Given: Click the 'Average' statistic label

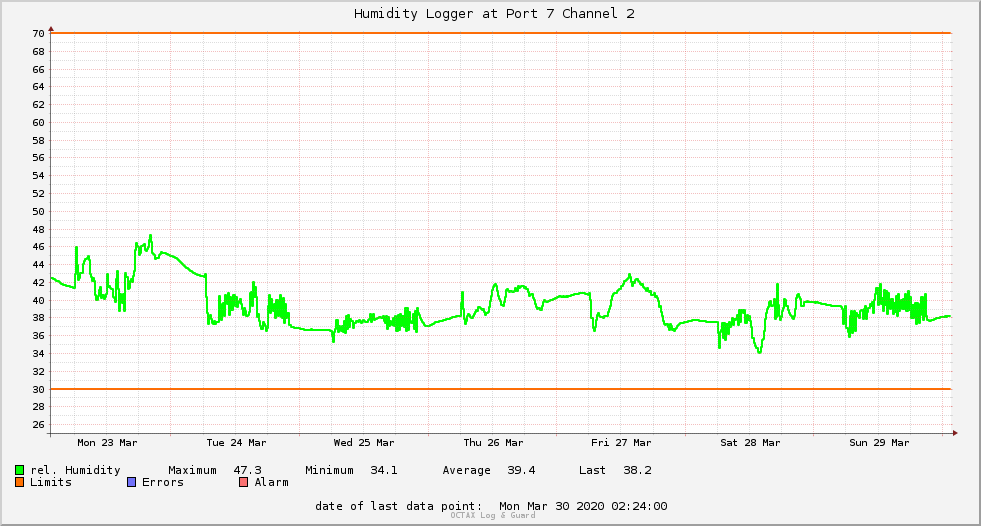Looking at the screenshot, I should pyautogui.click(x=466, y=470).
